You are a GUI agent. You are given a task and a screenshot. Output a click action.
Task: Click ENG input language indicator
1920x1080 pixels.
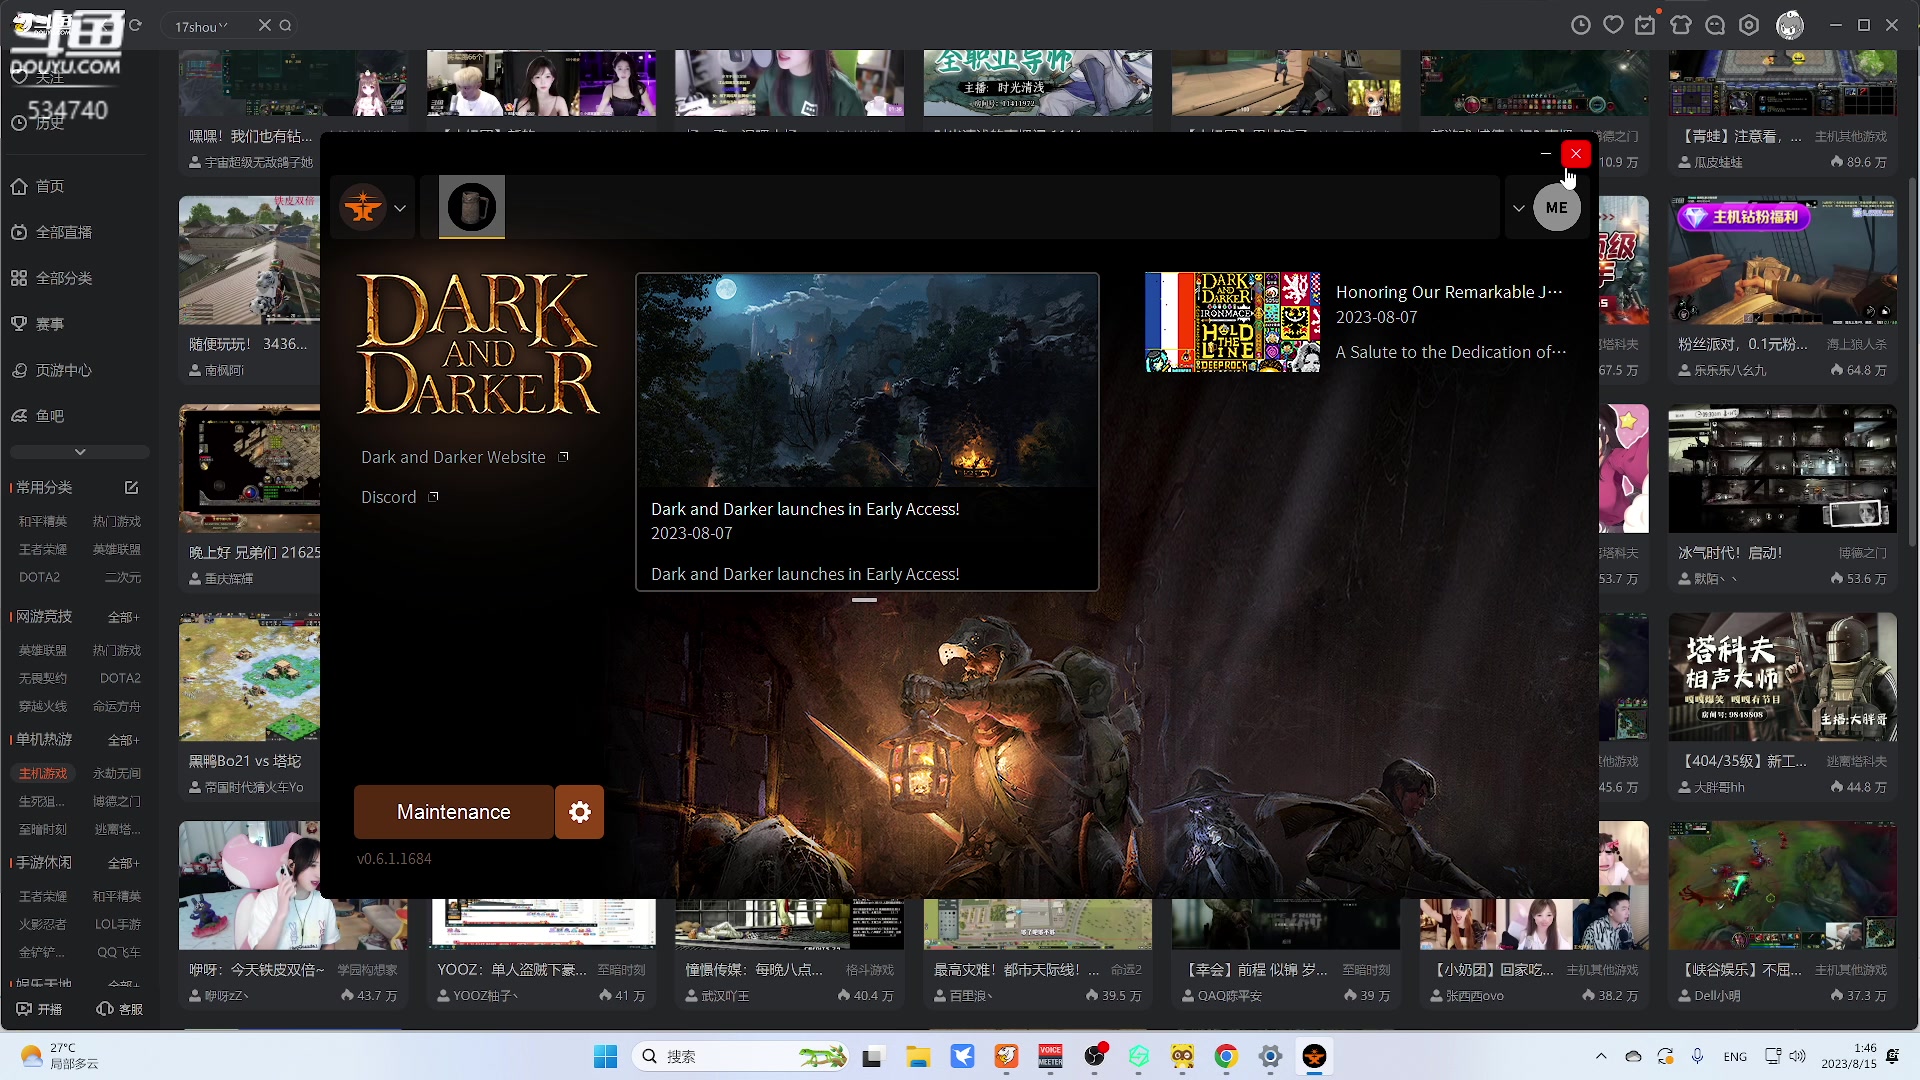tap(1735, 1057)
